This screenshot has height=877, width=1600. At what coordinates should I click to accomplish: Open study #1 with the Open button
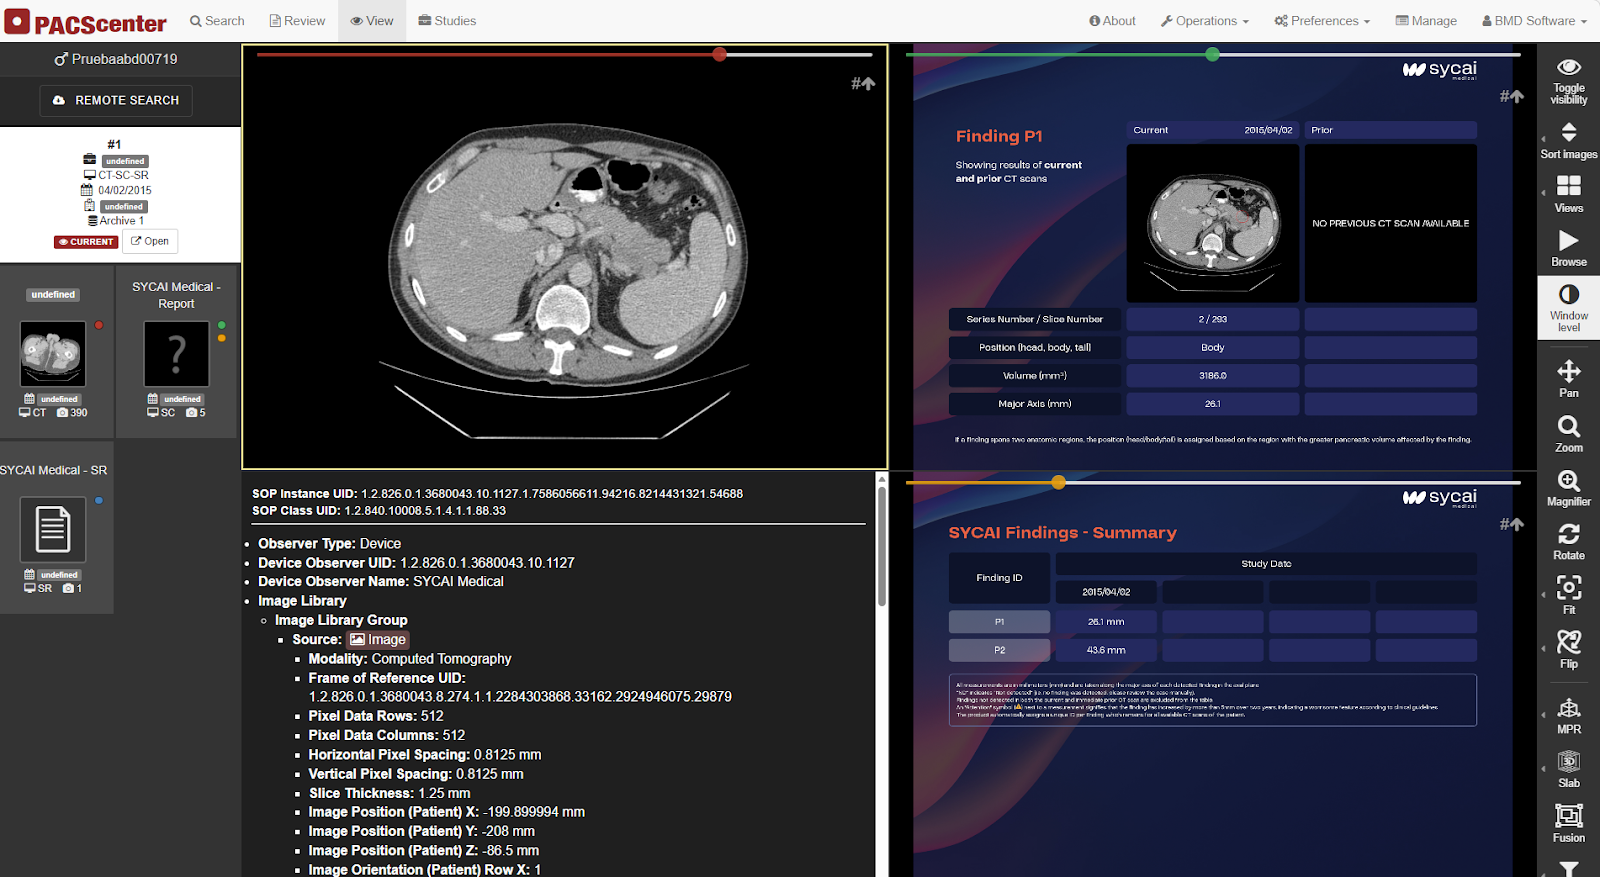click(x=150, y=241)
